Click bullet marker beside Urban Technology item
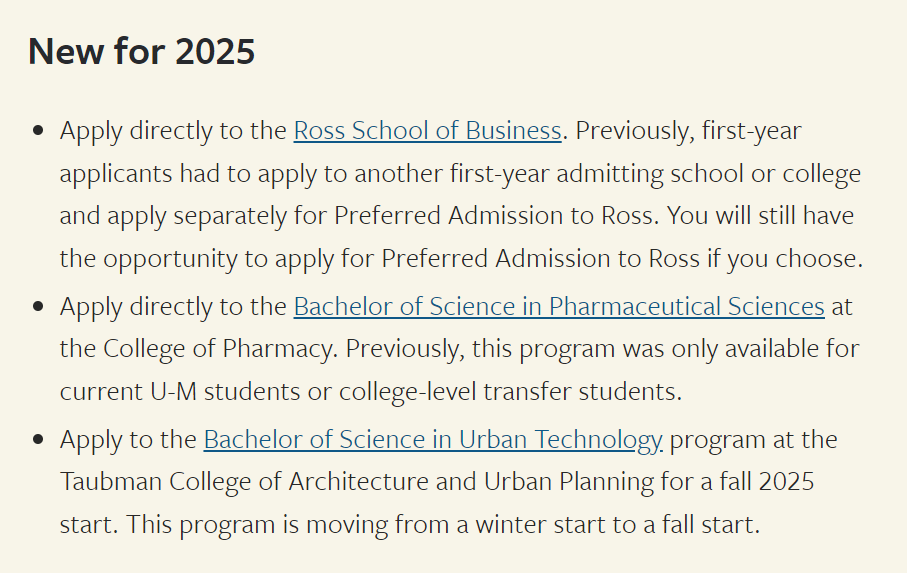 pos(39,439)
